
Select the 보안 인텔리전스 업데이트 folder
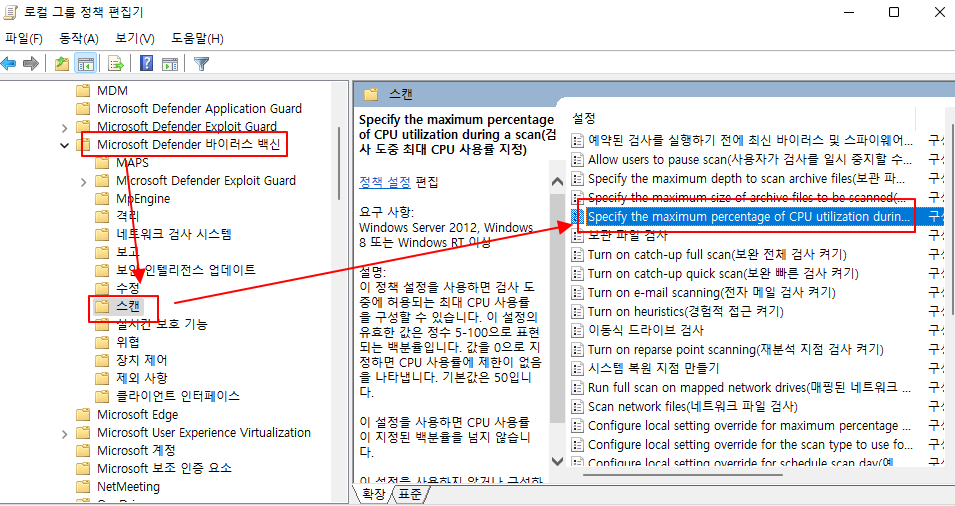[175, 269]
